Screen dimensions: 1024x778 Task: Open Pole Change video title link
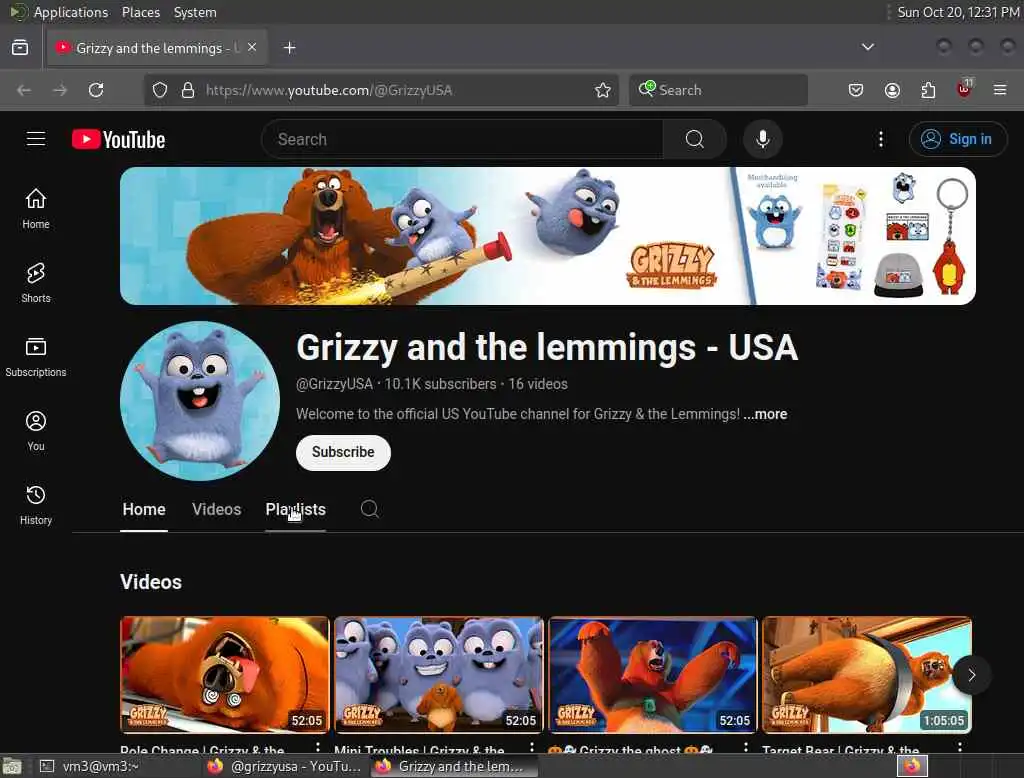coord(202,749)
